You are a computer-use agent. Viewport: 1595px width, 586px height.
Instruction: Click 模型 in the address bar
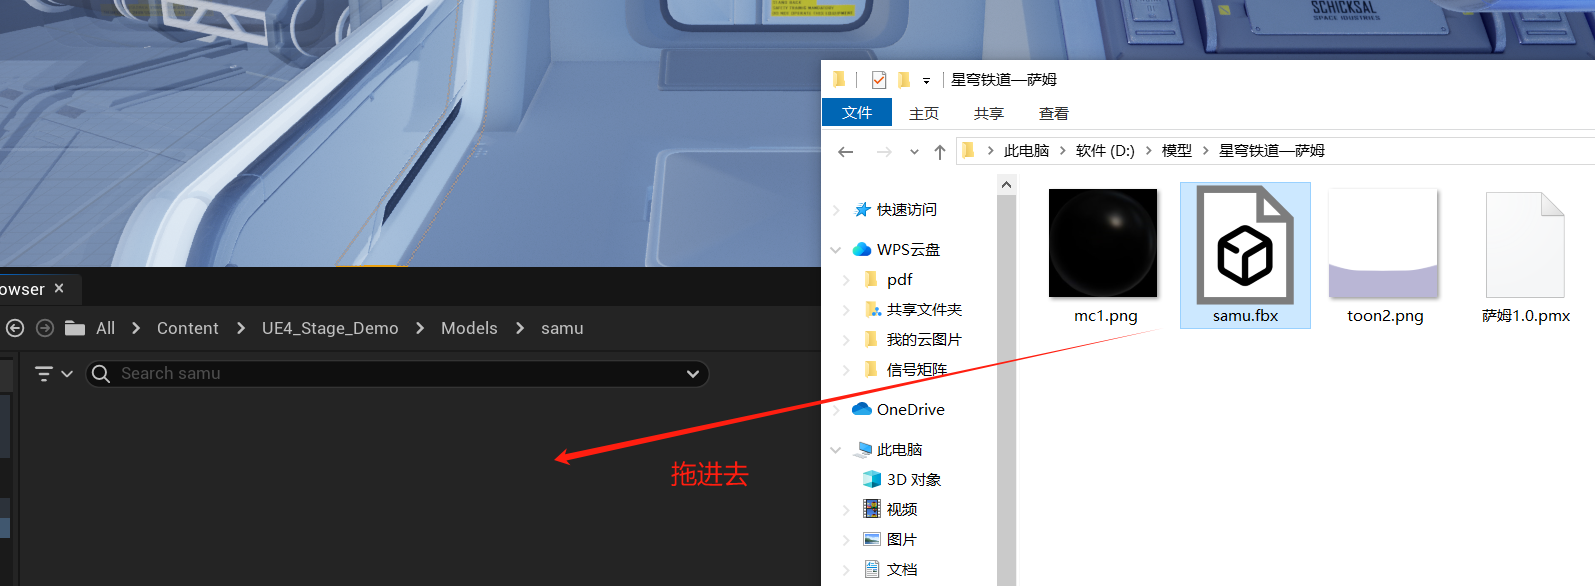(x=1176, y=151)
